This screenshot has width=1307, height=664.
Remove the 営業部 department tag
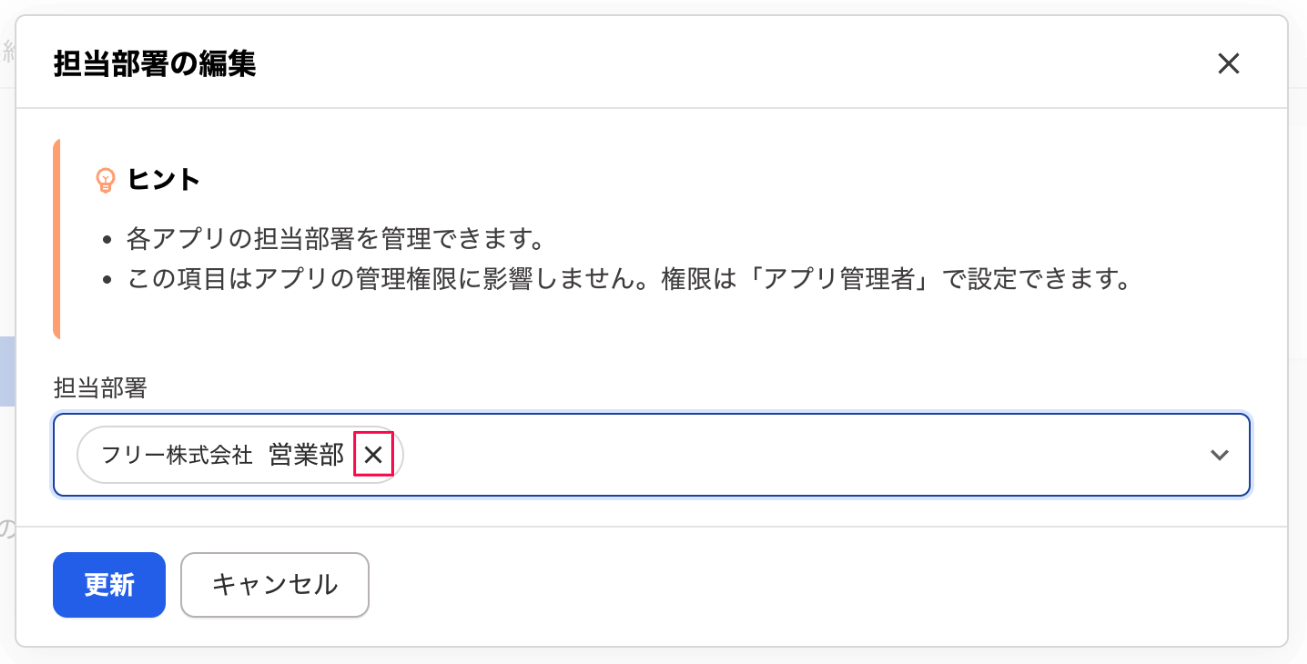373,455
